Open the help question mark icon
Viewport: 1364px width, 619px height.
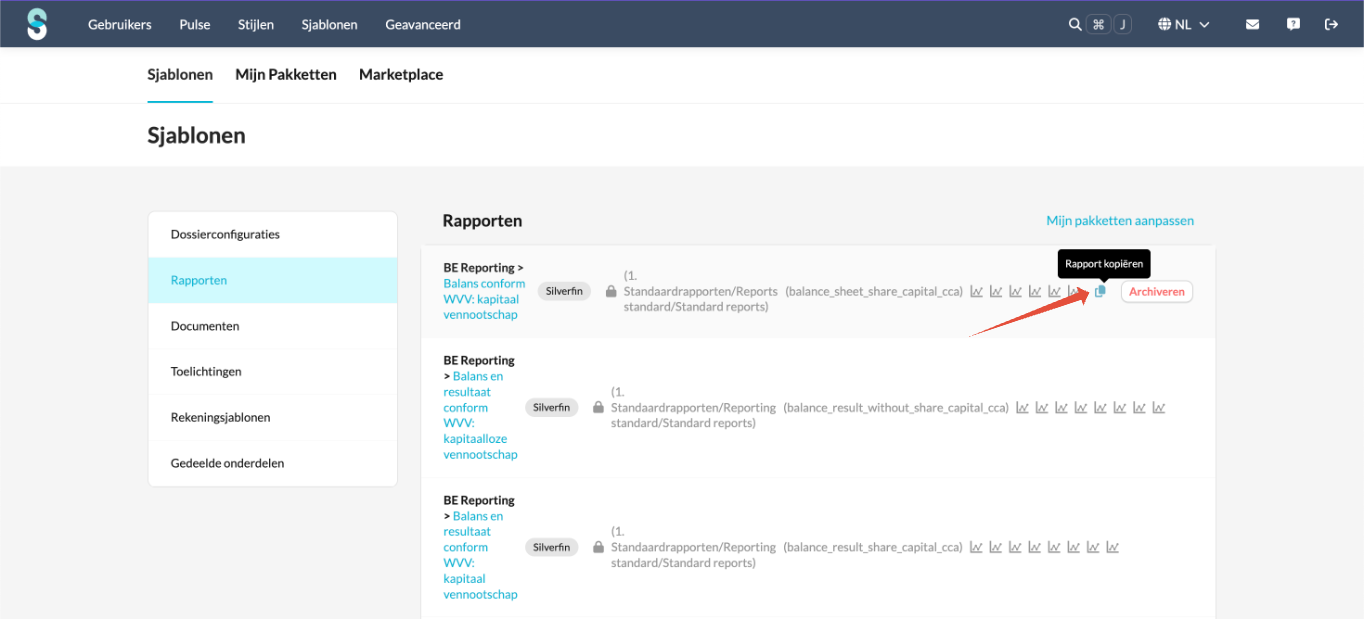click(x=1293, y=25)
